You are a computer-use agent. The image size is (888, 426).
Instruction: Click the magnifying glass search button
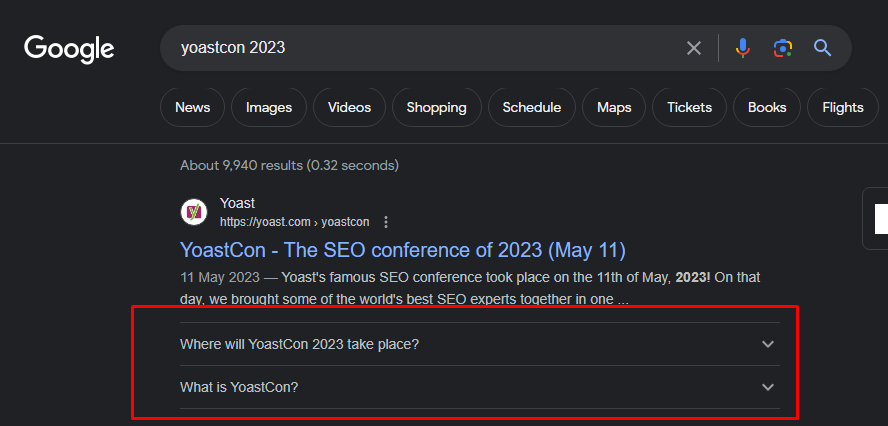point(822,48)
